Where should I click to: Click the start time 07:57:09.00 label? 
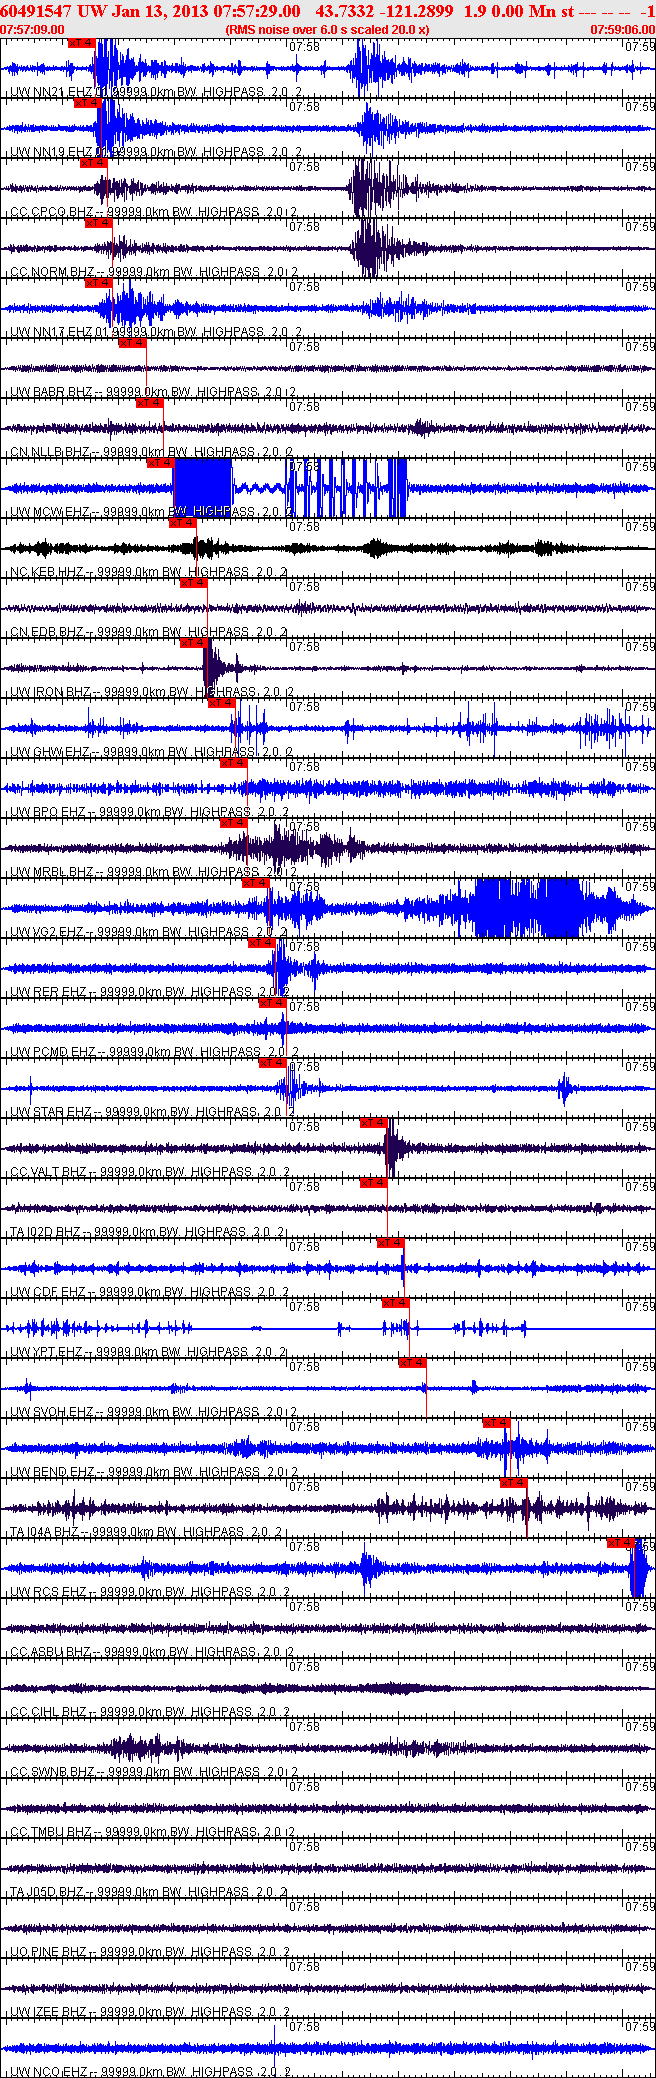coord(32,29)
